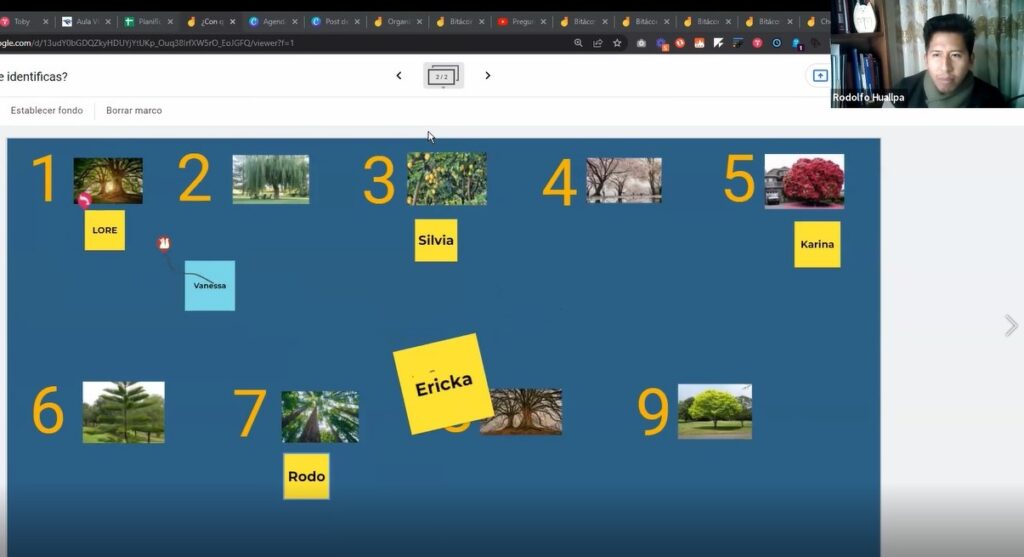Click the willow tree image beside number 2
Screen dimensions: 1024x557
click(271, 179)
